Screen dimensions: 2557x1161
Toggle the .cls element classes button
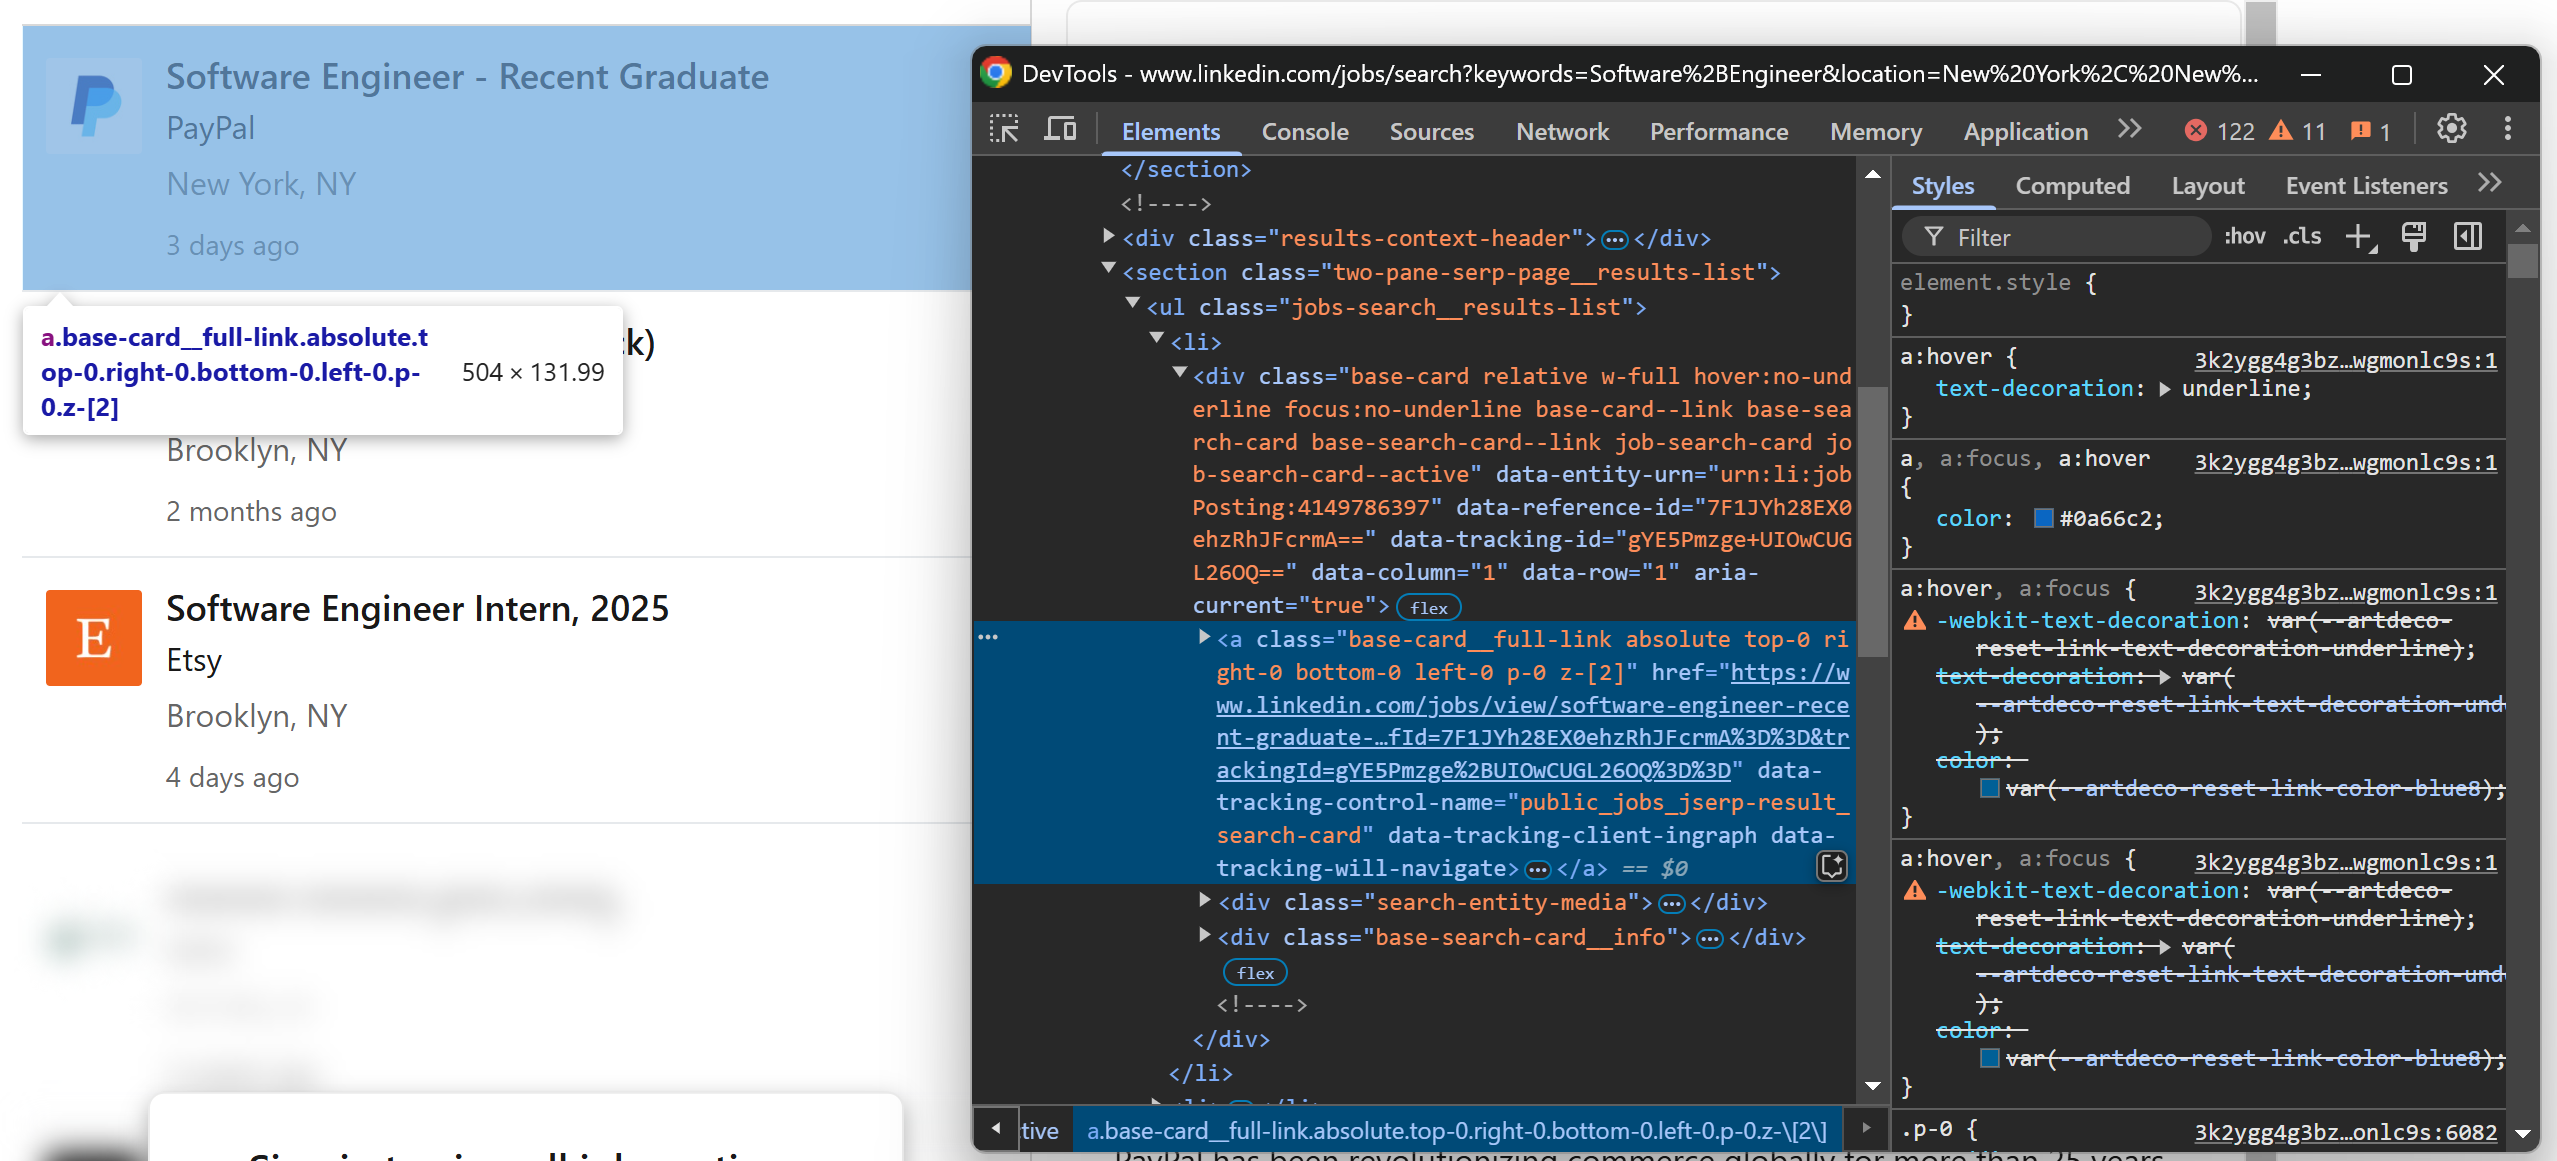click(x=2302, y=237)
